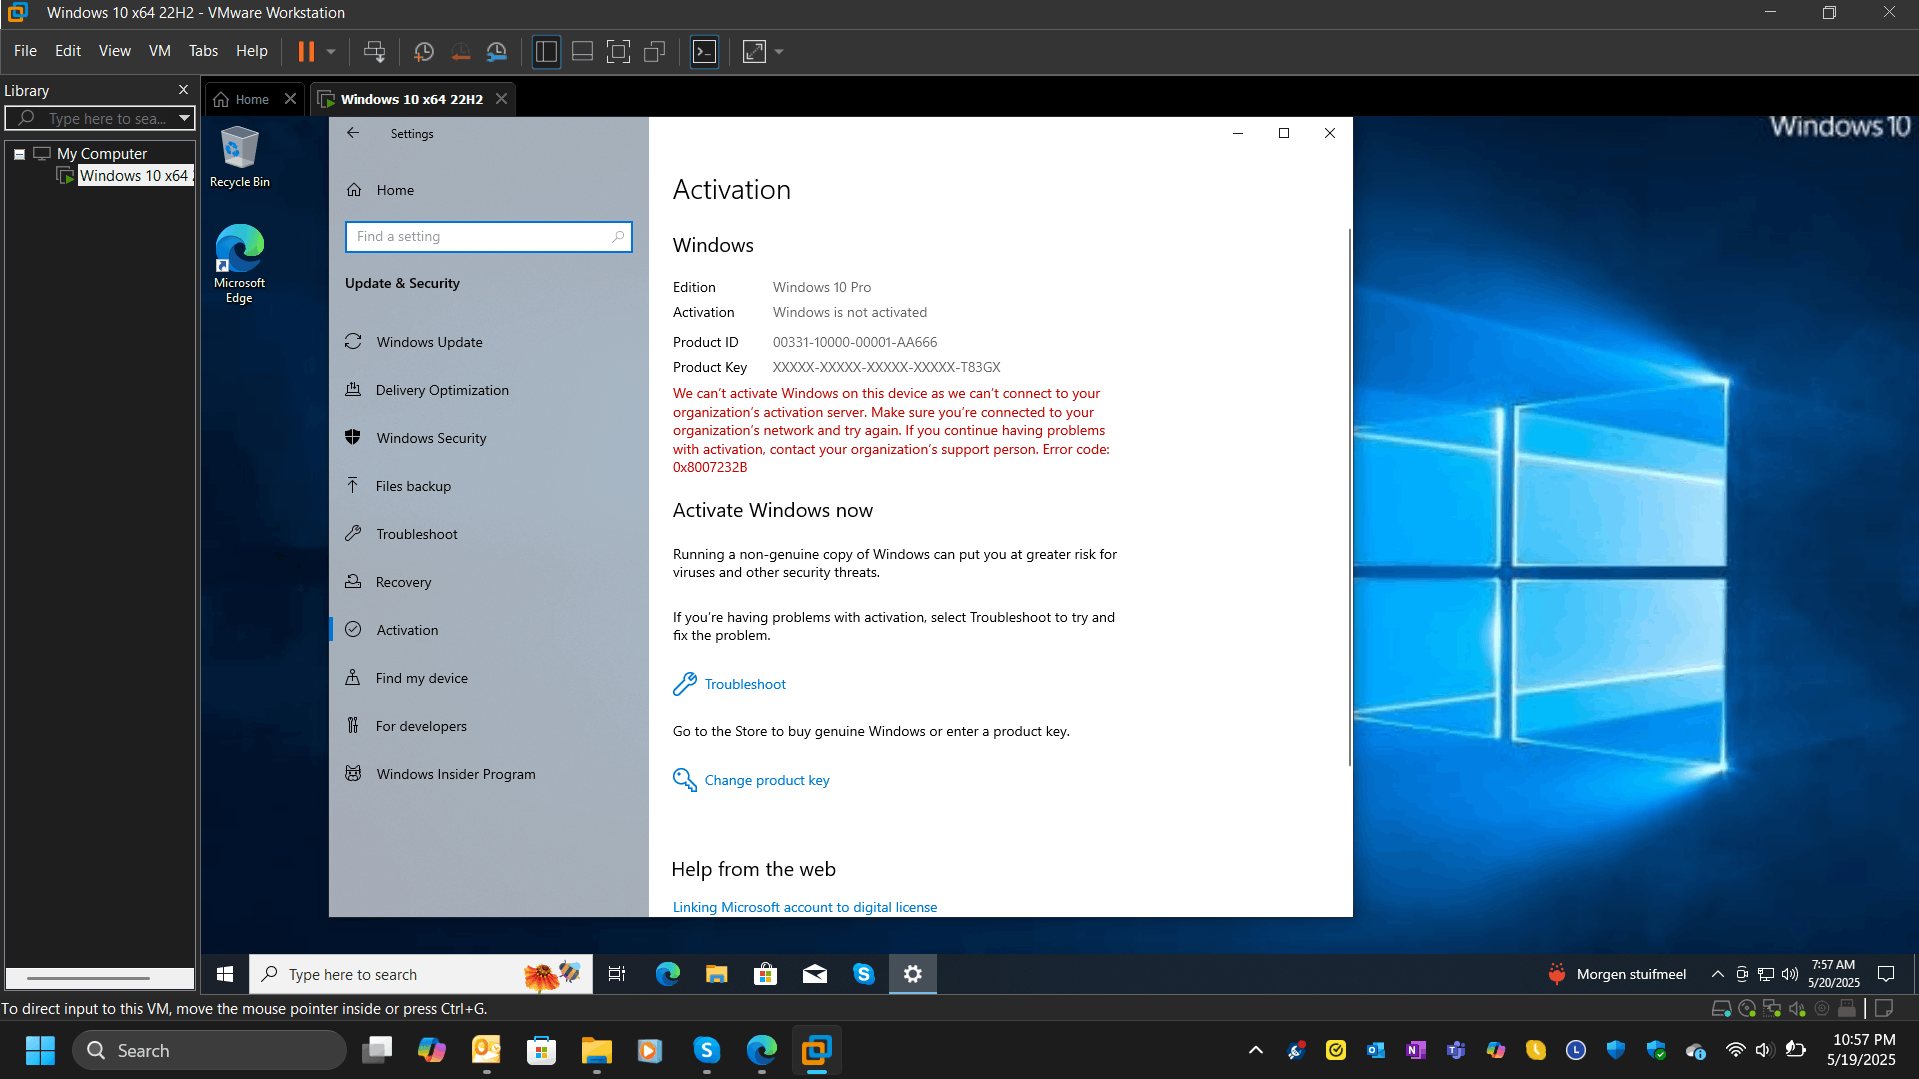The image size is (1919, 1079).
Task: Enter full screen mode icon
Action: tap(619, 51)
